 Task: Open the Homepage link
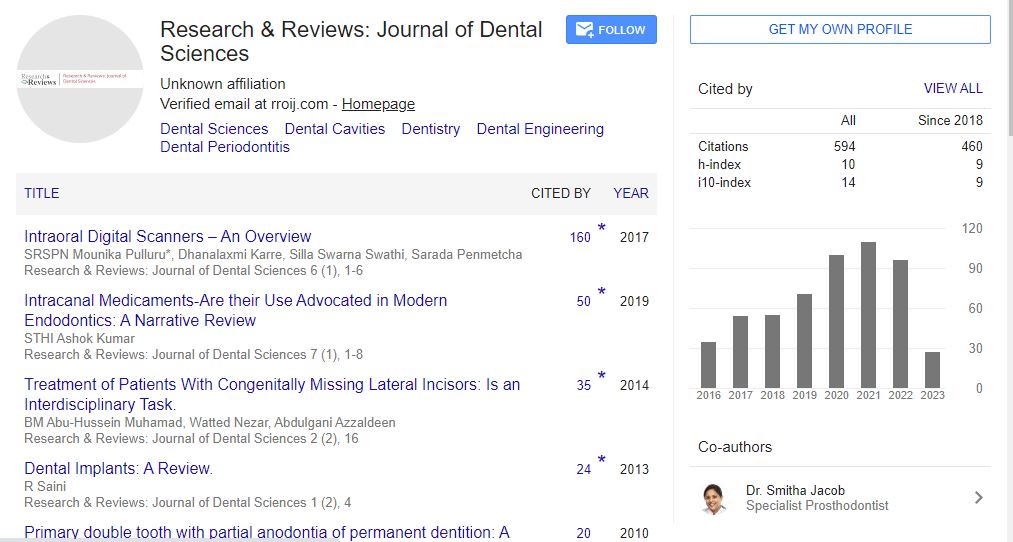point(378,104)
